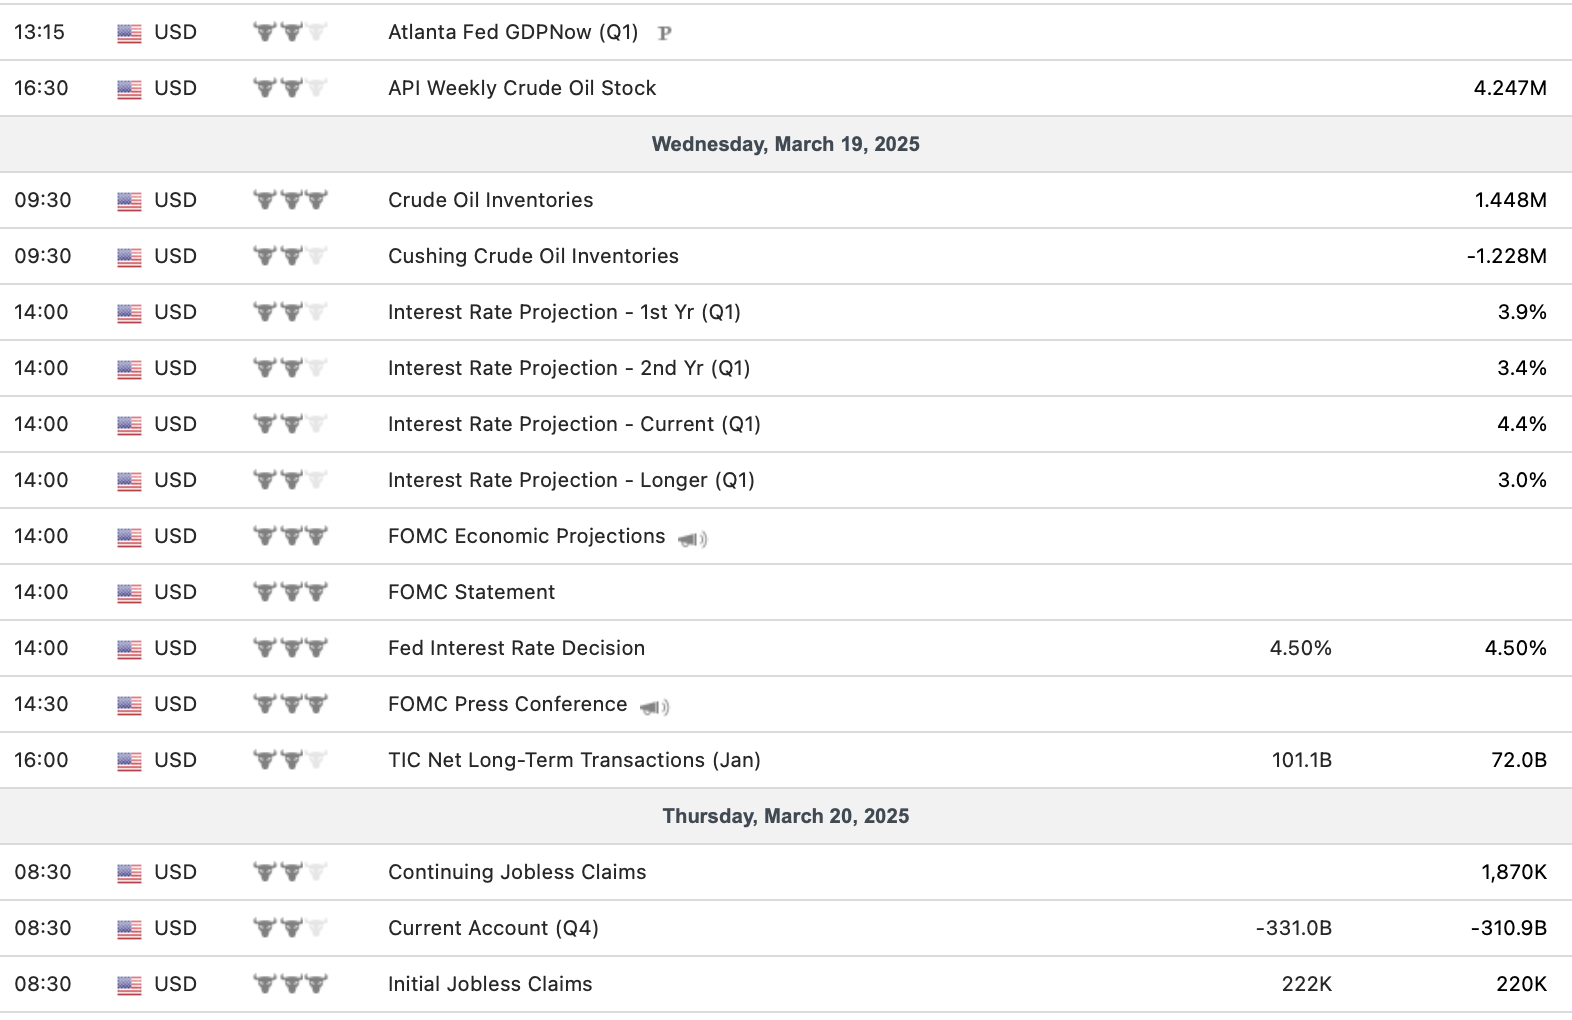1572x1020 pixels.
Task: Click the US flag in the TIC Net Long-Term Transactions row
Action: click(129, 761)
